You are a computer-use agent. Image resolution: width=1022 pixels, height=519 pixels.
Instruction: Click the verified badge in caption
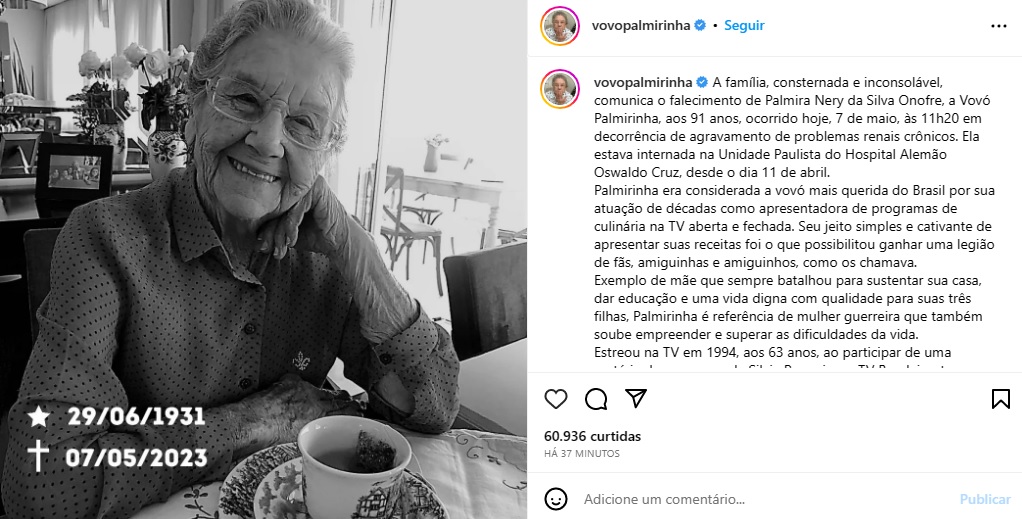[701, 82]
